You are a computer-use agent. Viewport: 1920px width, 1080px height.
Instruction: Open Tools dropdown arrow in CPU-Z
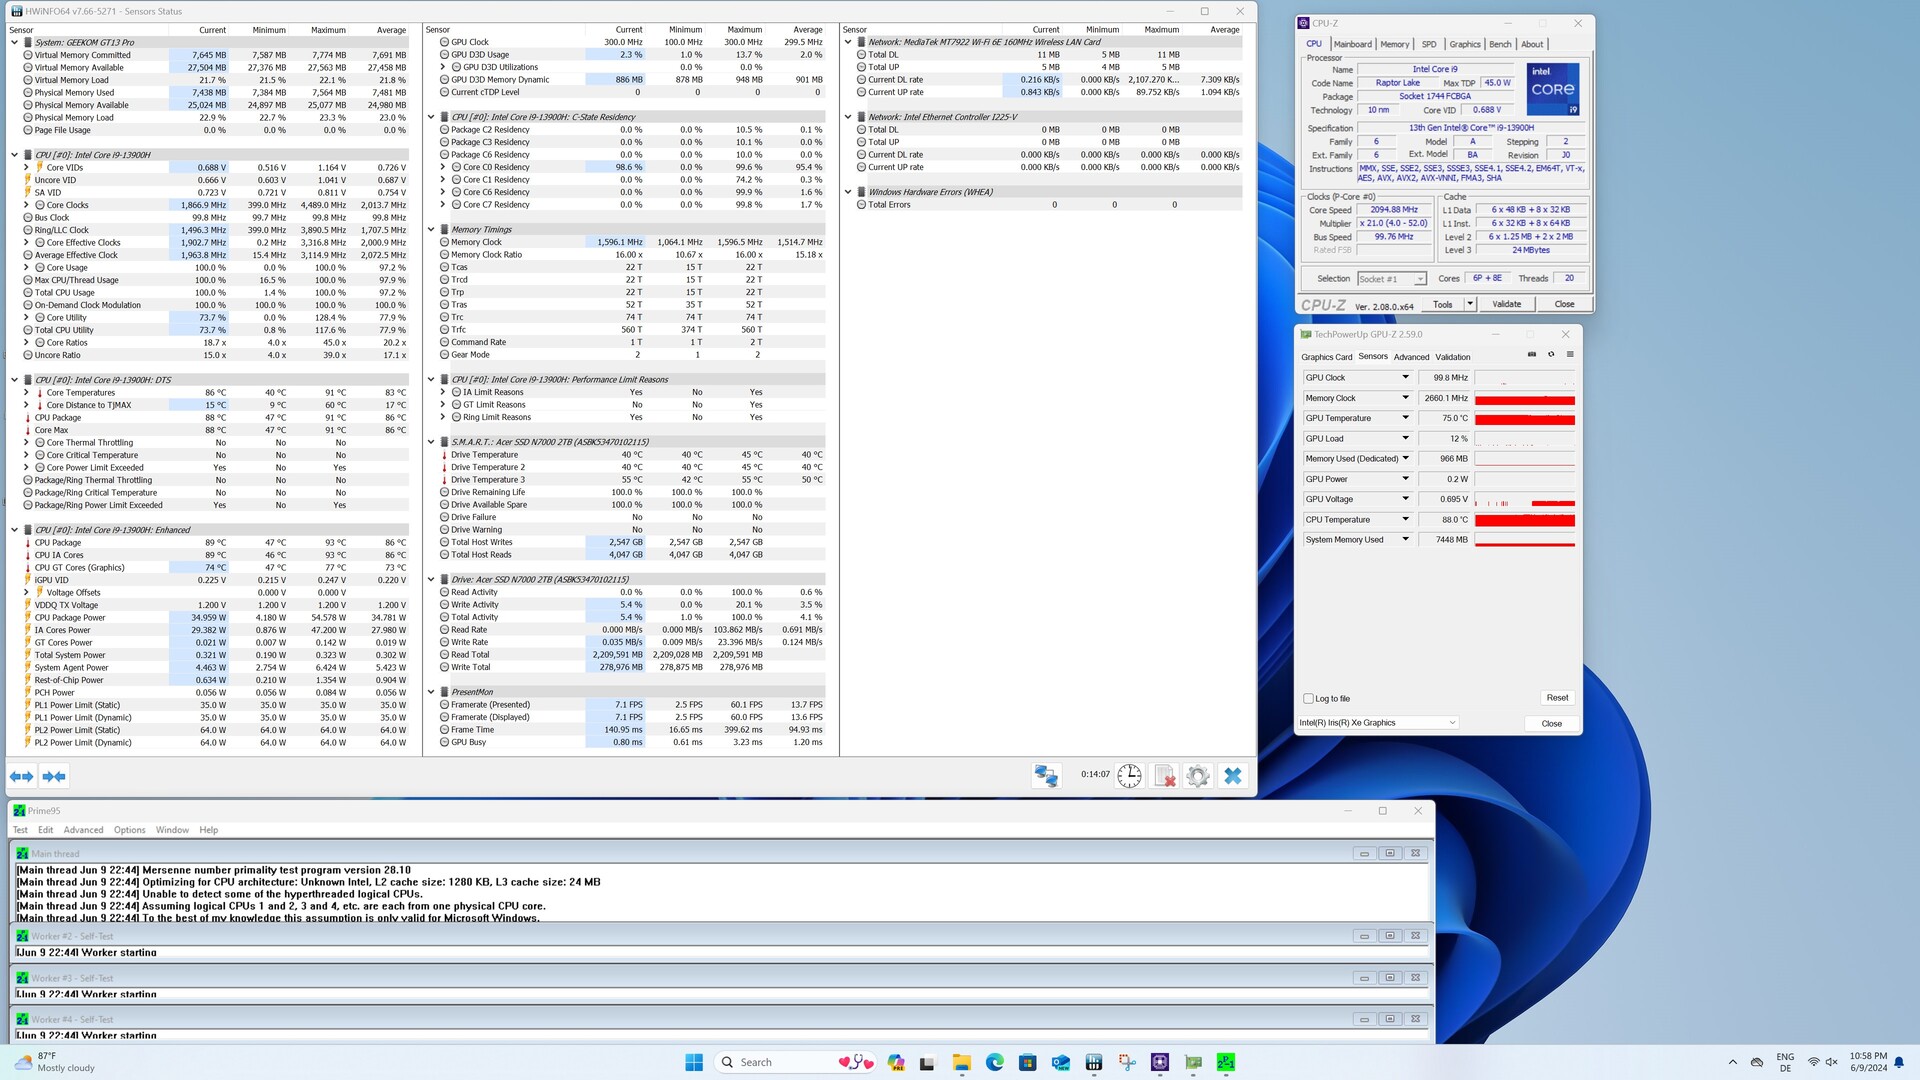pyautogui.click(x=1470, y=304)
